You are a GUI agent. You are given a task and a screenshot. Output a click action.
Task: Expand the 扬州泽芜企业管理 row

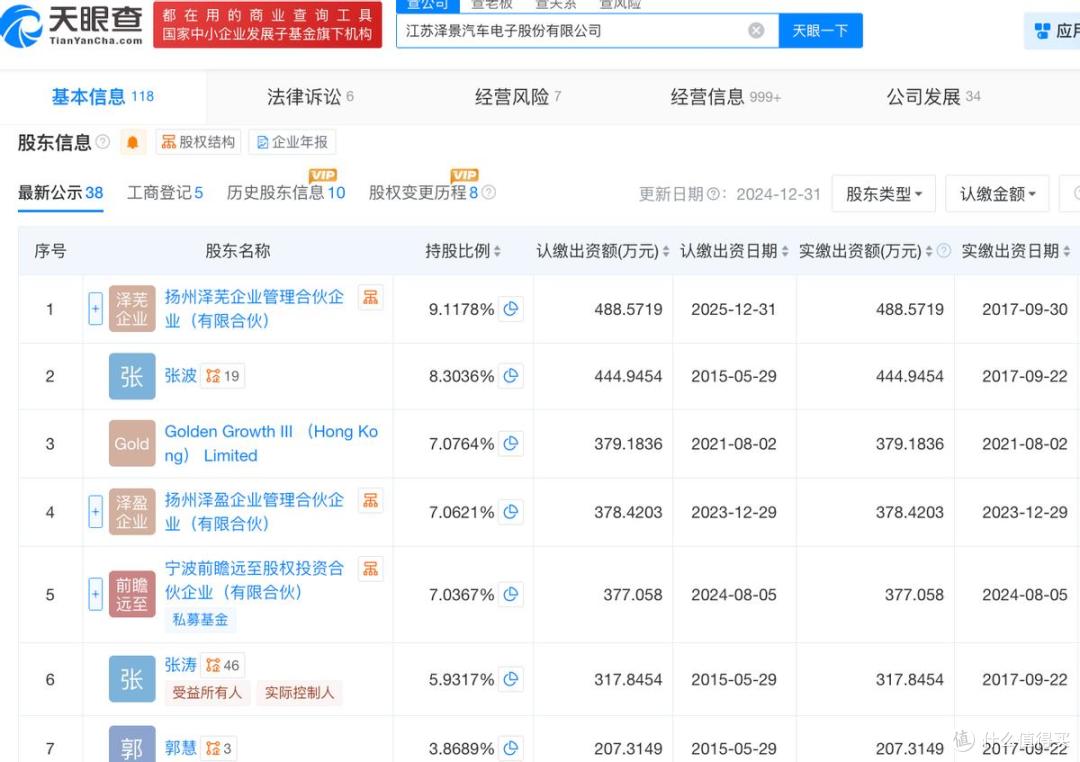pos(96,308)
